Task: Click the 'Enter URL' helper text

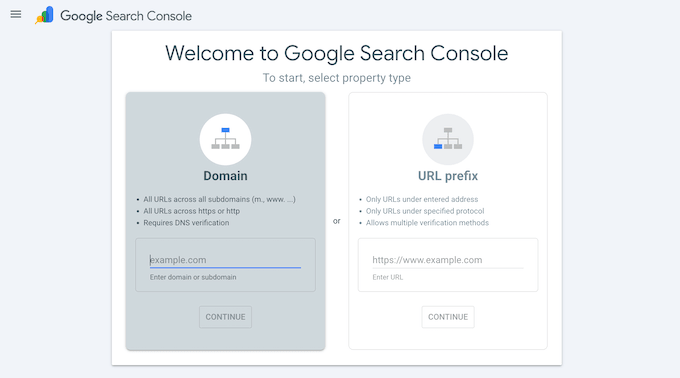Action: point(388,277)
